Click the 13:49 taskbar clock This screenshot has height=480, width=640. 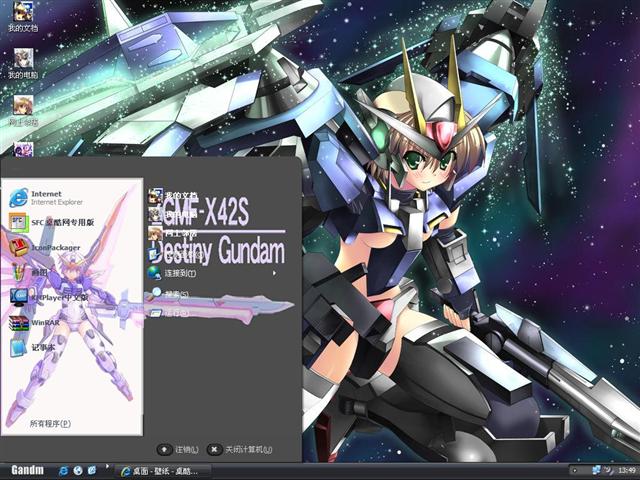pyautogui.click(x=626, y=471)
